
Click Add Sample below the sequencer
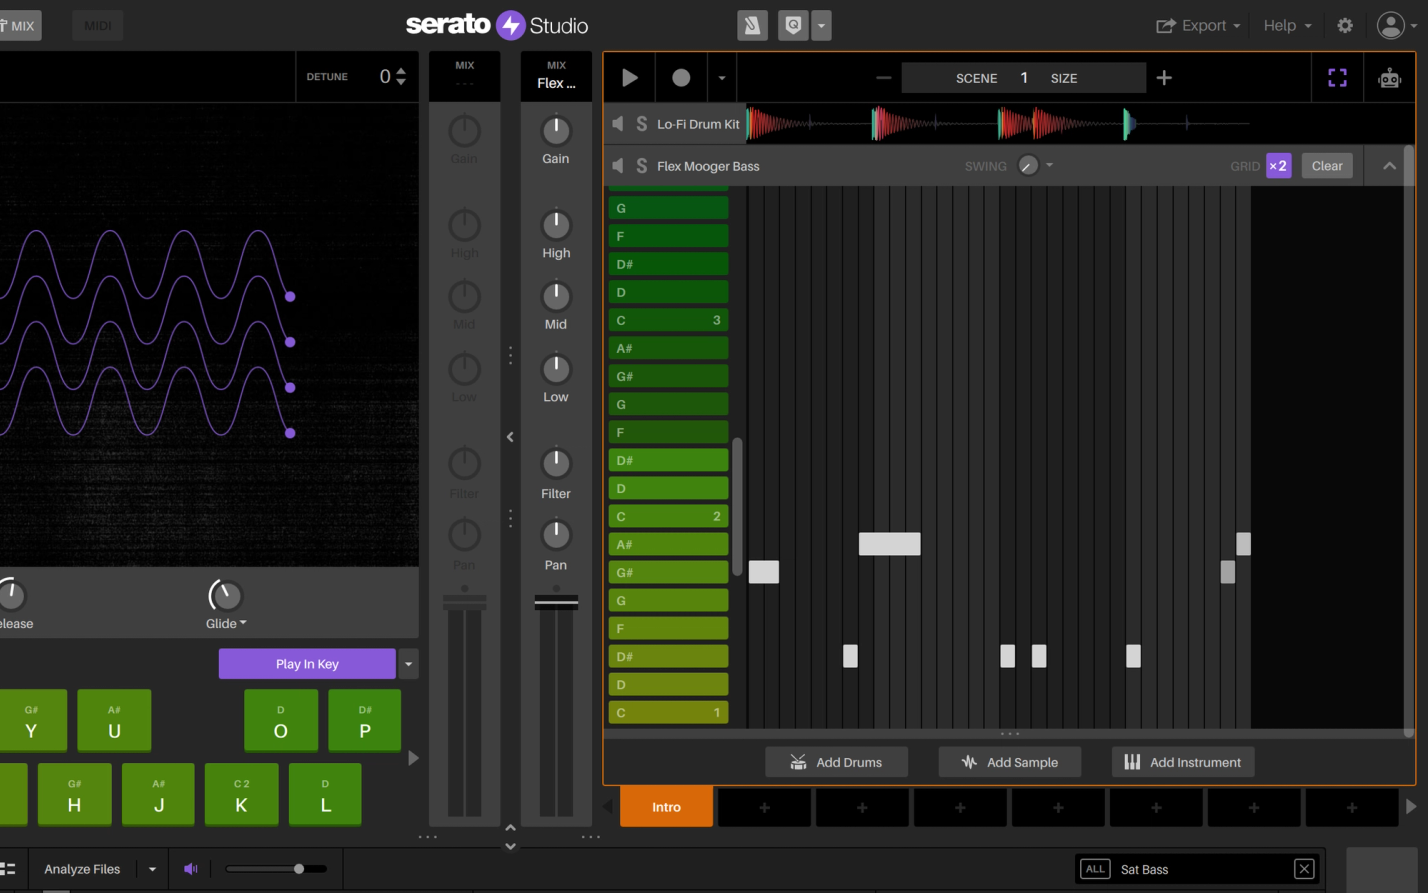(x=1009, y=762)
